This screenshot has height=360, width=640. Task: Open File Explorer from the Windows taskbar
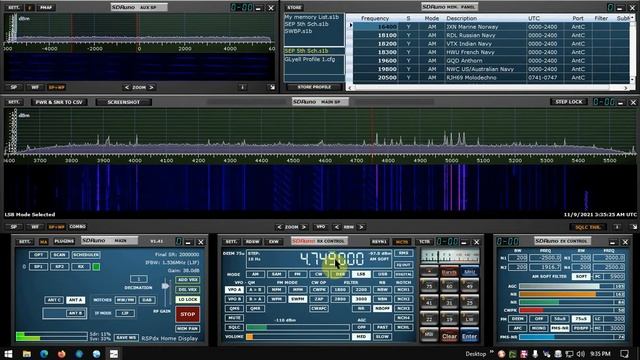tap(27, 354)
